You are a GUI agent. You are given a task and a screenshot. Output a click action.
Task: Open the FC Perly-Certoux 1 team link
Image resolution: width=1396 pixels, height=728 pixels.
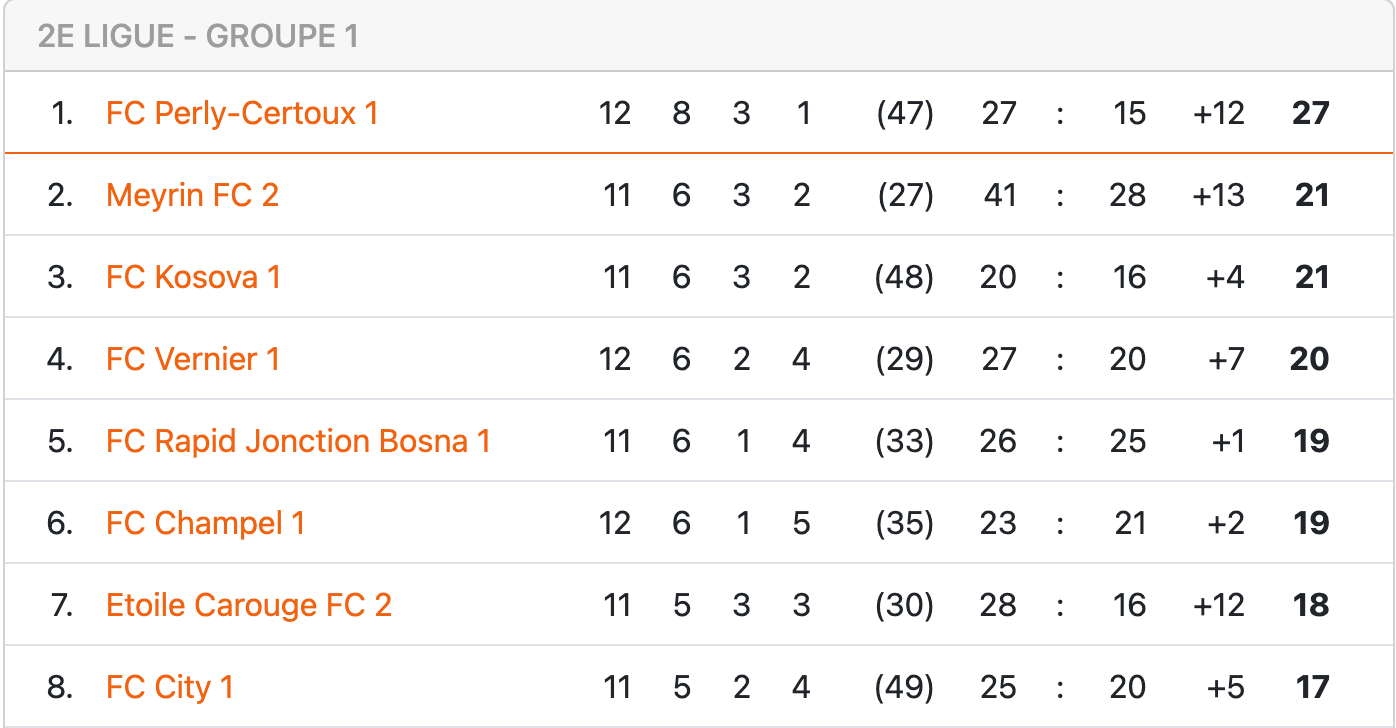[x=242, y=113]
